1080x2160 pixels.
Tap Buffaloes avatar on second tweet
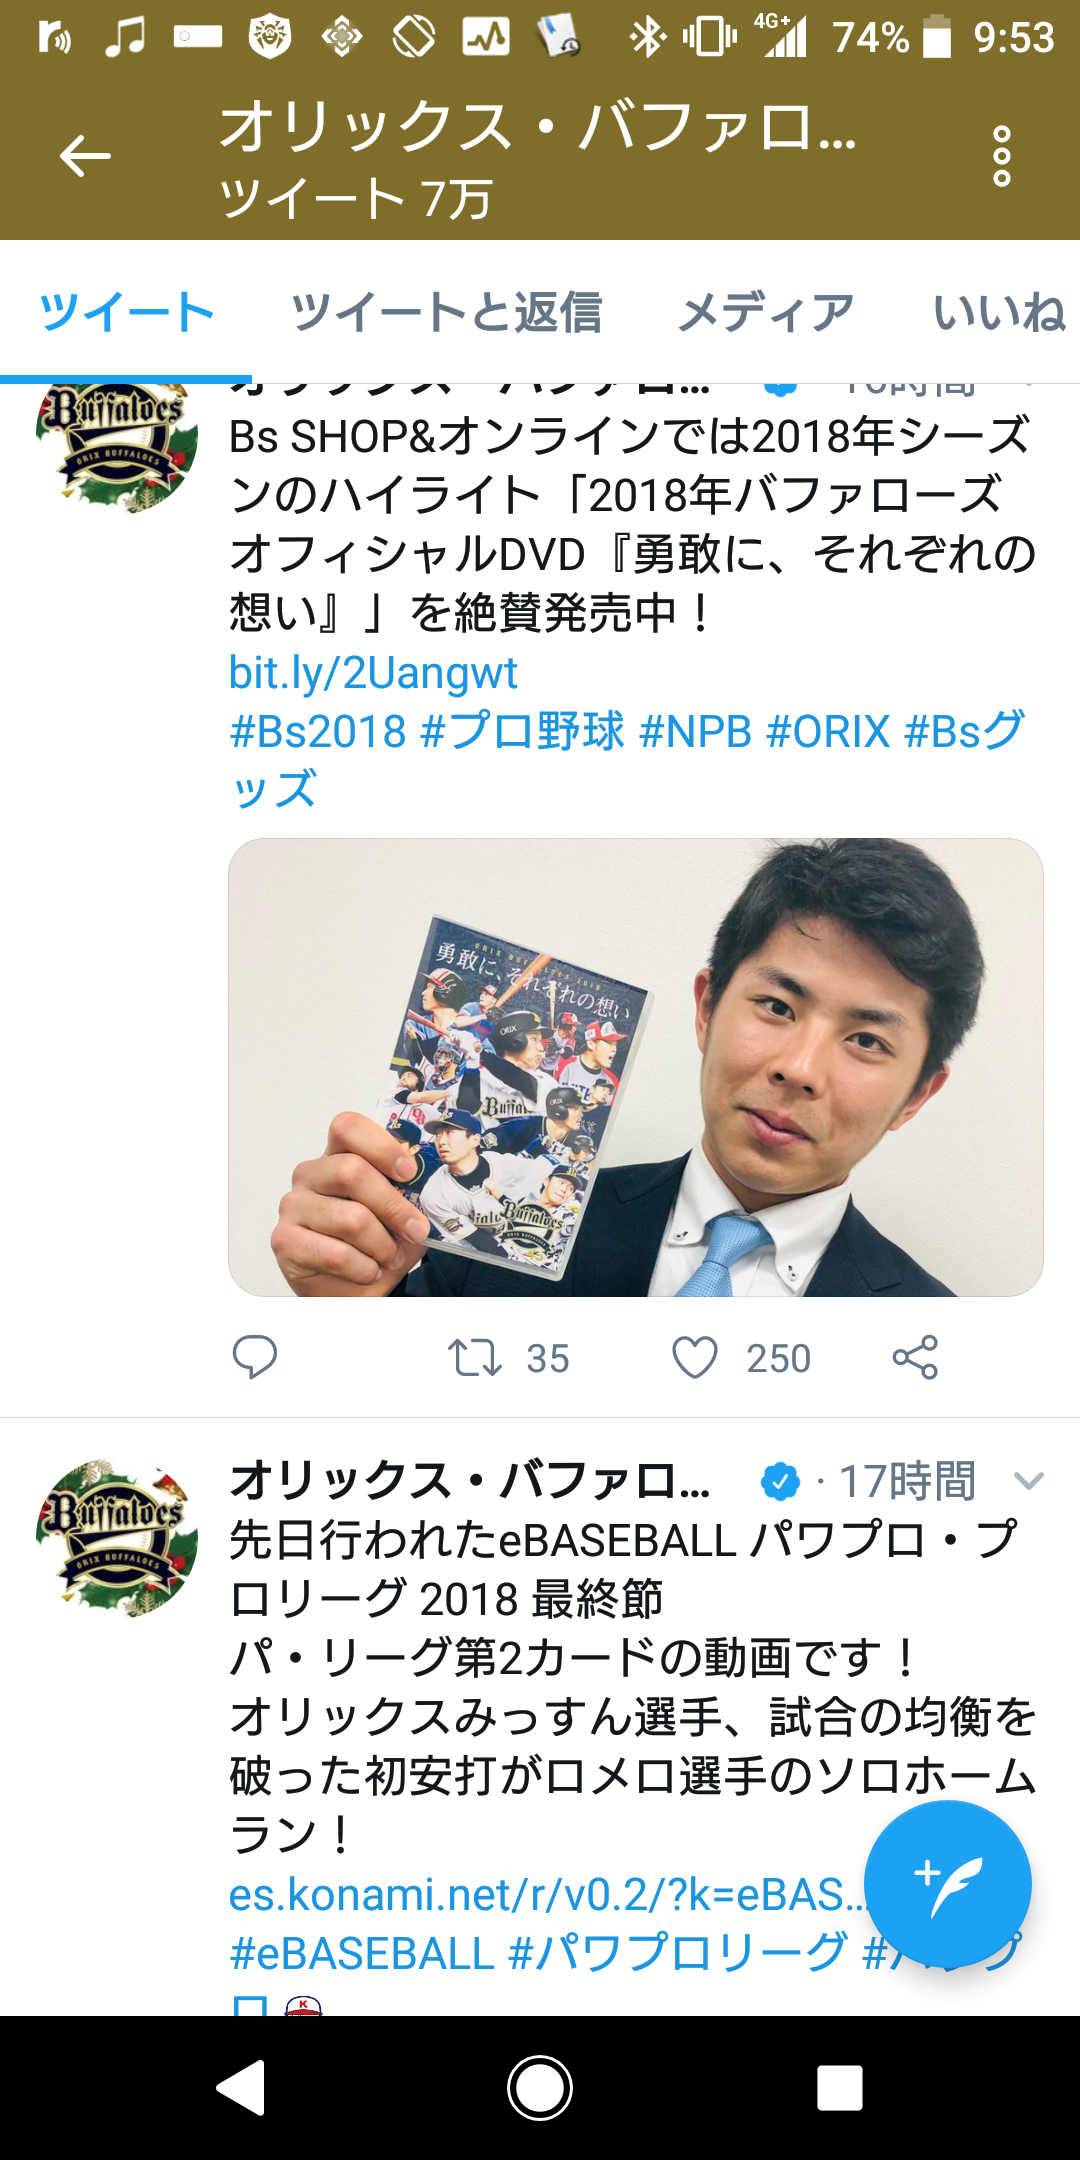(x=117, y=1537)
